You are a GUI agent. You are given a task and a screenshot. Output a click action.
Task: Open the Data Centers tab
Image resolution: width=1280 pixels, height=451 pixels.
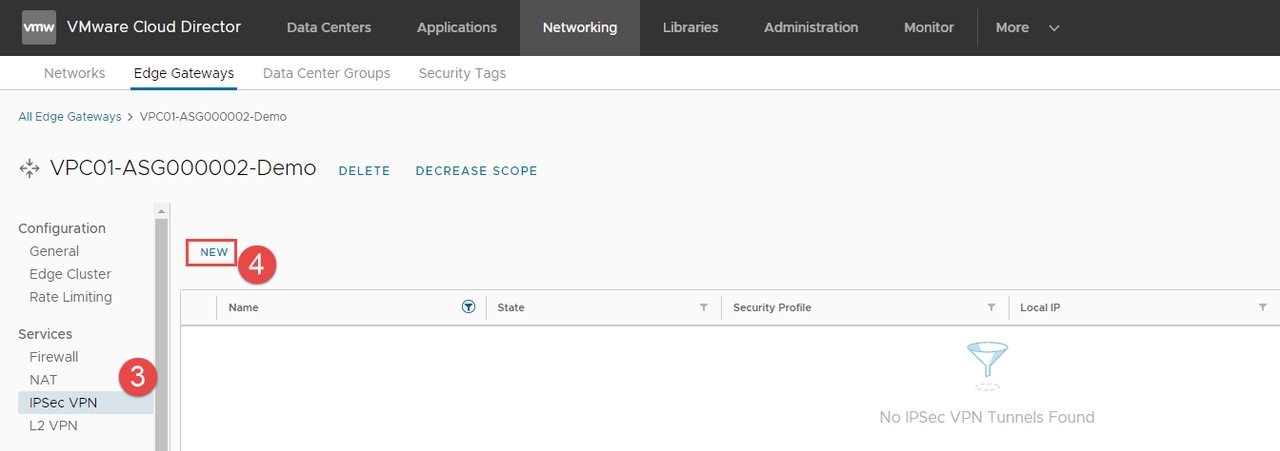coord(328,28)
